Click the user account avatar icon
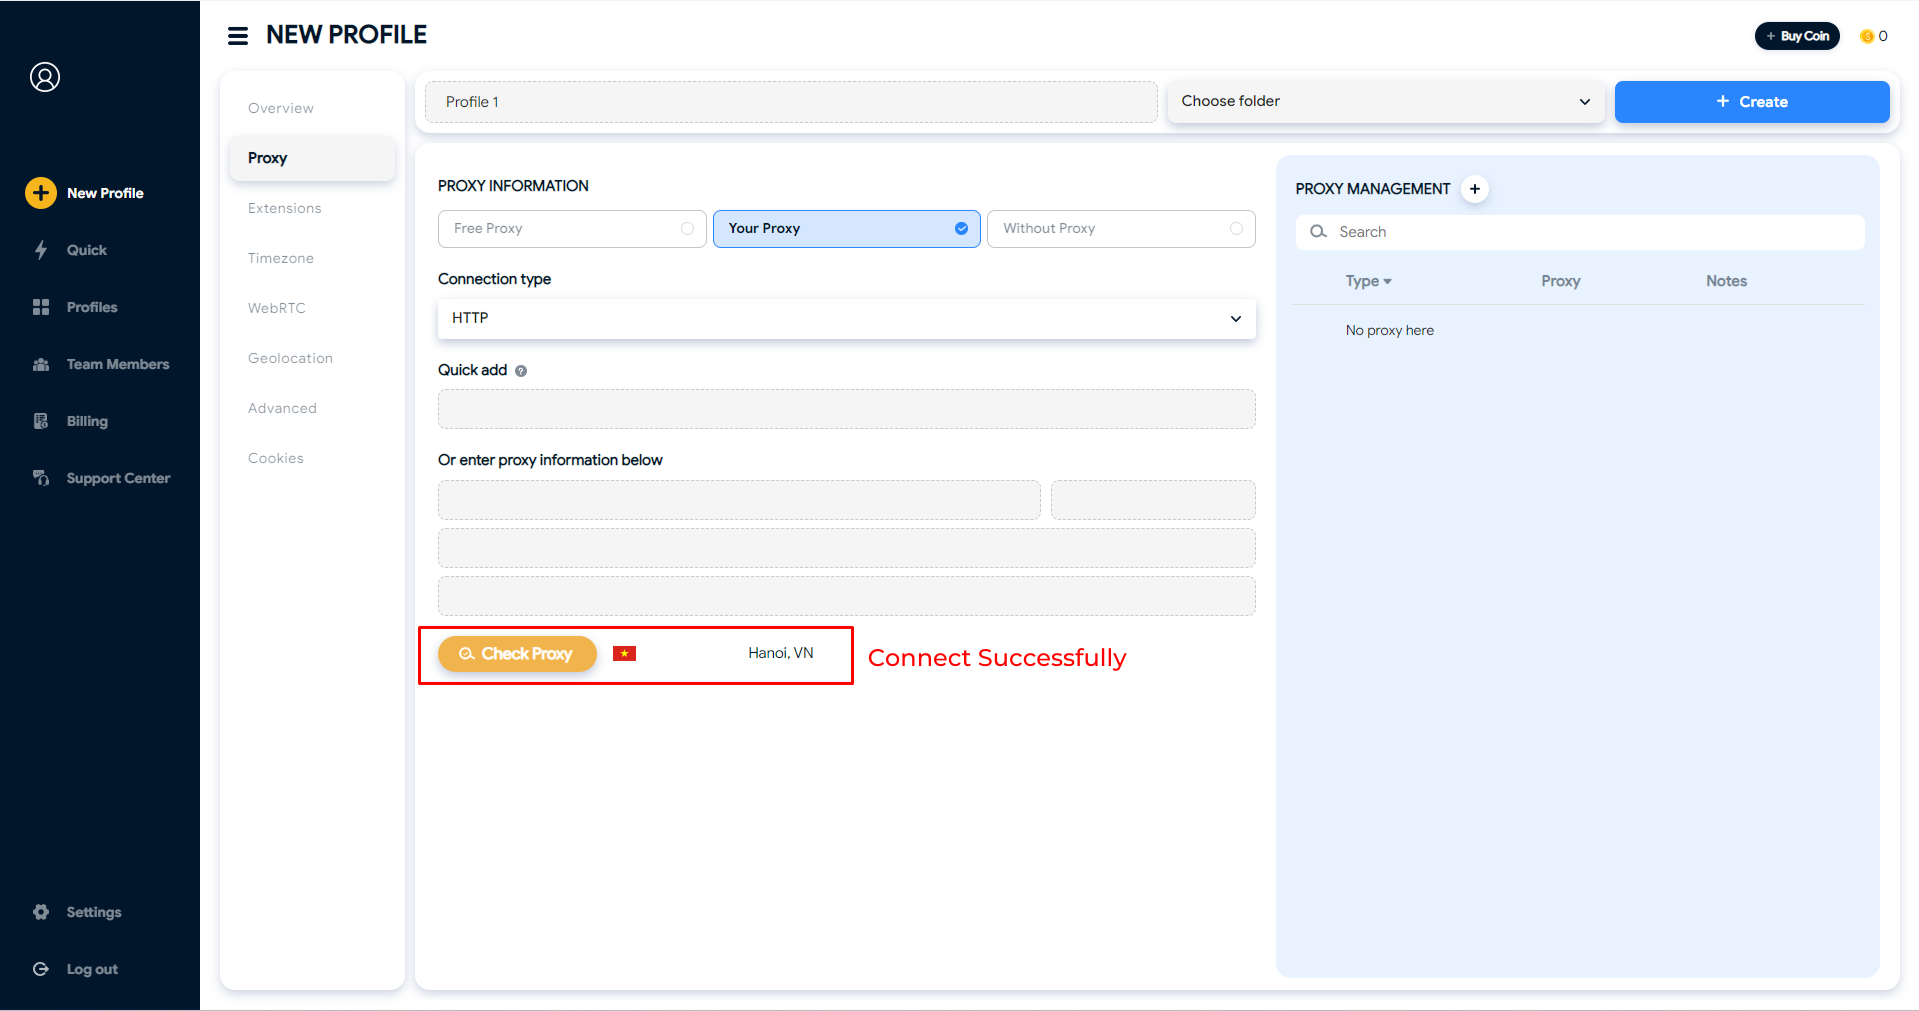Viewport: 1919px width, 1011px height. click(x=45, y=77)
